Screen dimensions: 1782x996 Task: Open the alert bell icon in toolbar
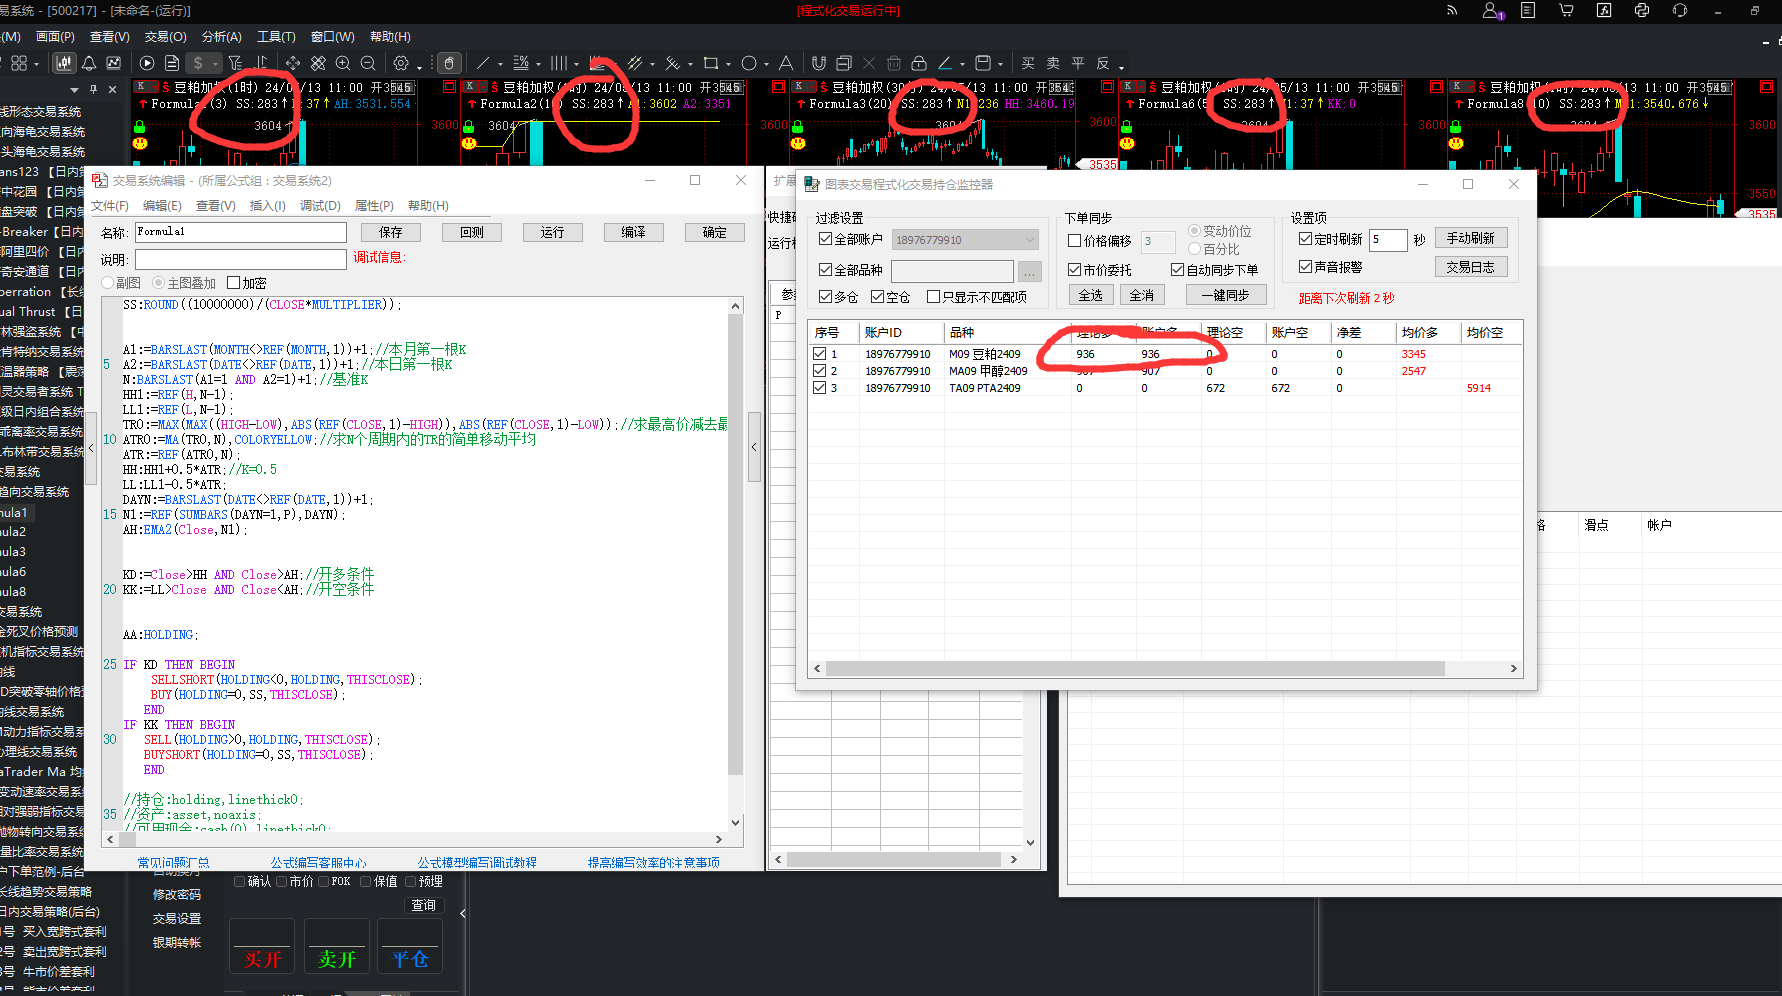89,63
